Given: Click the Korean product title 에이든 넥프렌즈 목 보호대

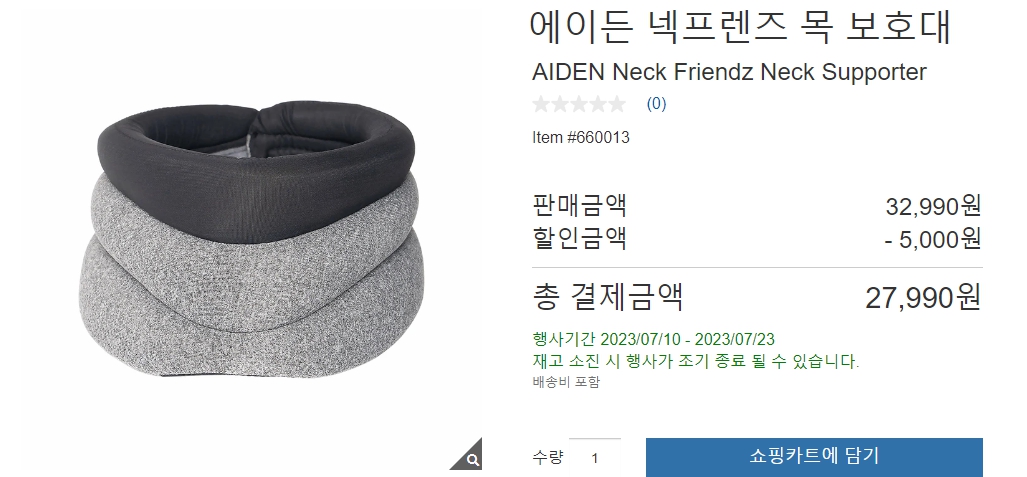Looking at the screenshot, I should (740, 26).
